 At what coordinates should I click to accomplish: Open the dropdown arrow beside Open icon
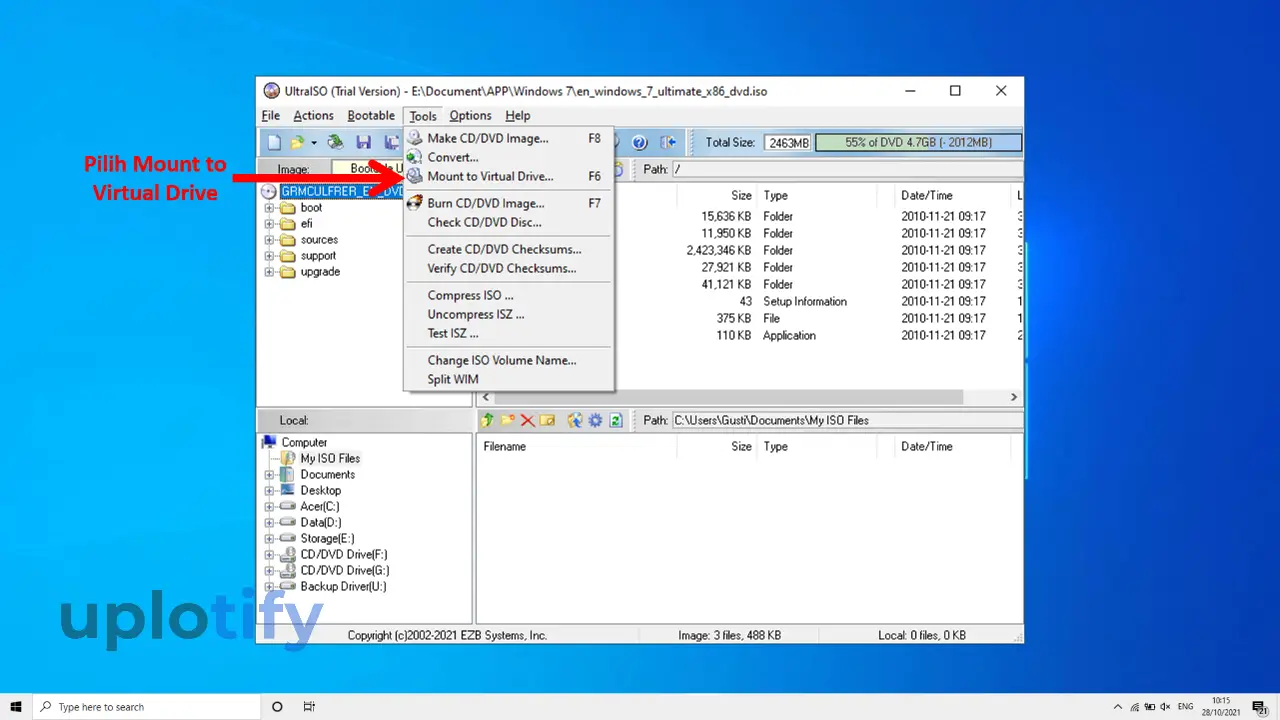click(x=313, y=143)
